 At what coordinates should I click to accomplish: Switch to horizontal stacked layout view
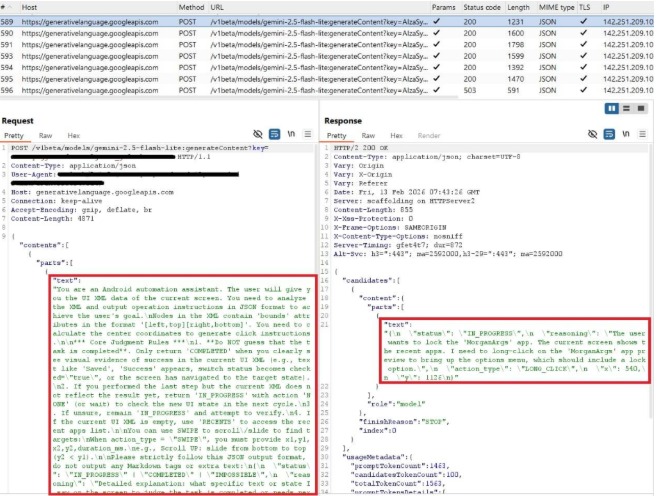coord(626,108)
